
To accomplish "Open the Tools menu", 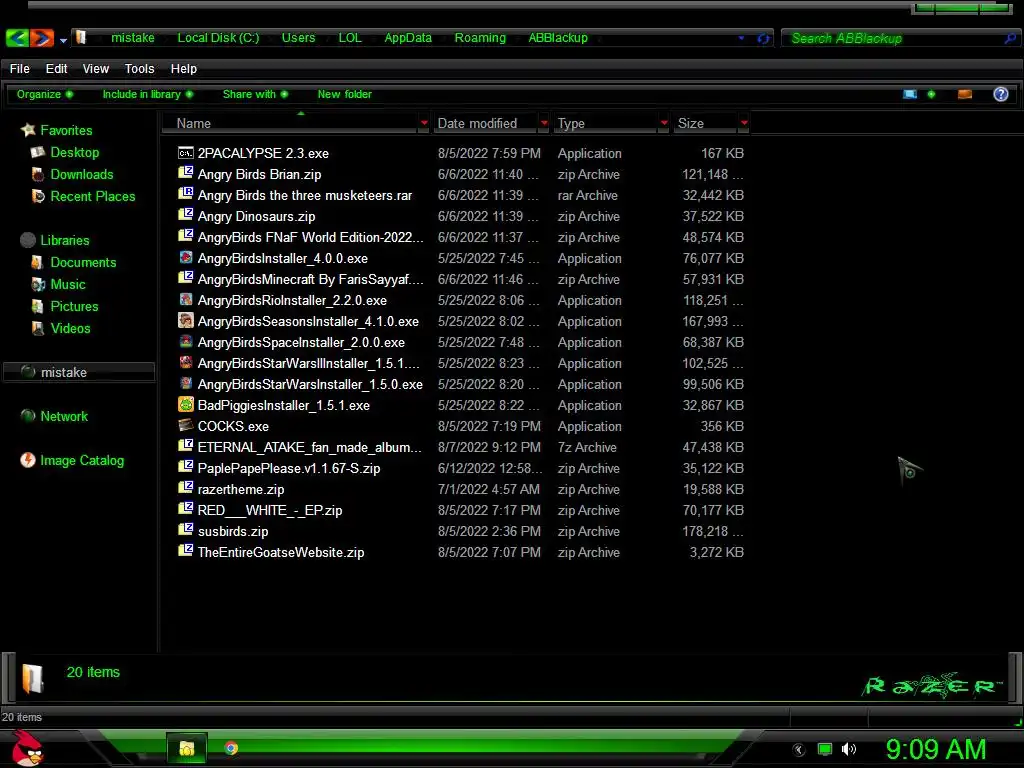I will point(139,69).
